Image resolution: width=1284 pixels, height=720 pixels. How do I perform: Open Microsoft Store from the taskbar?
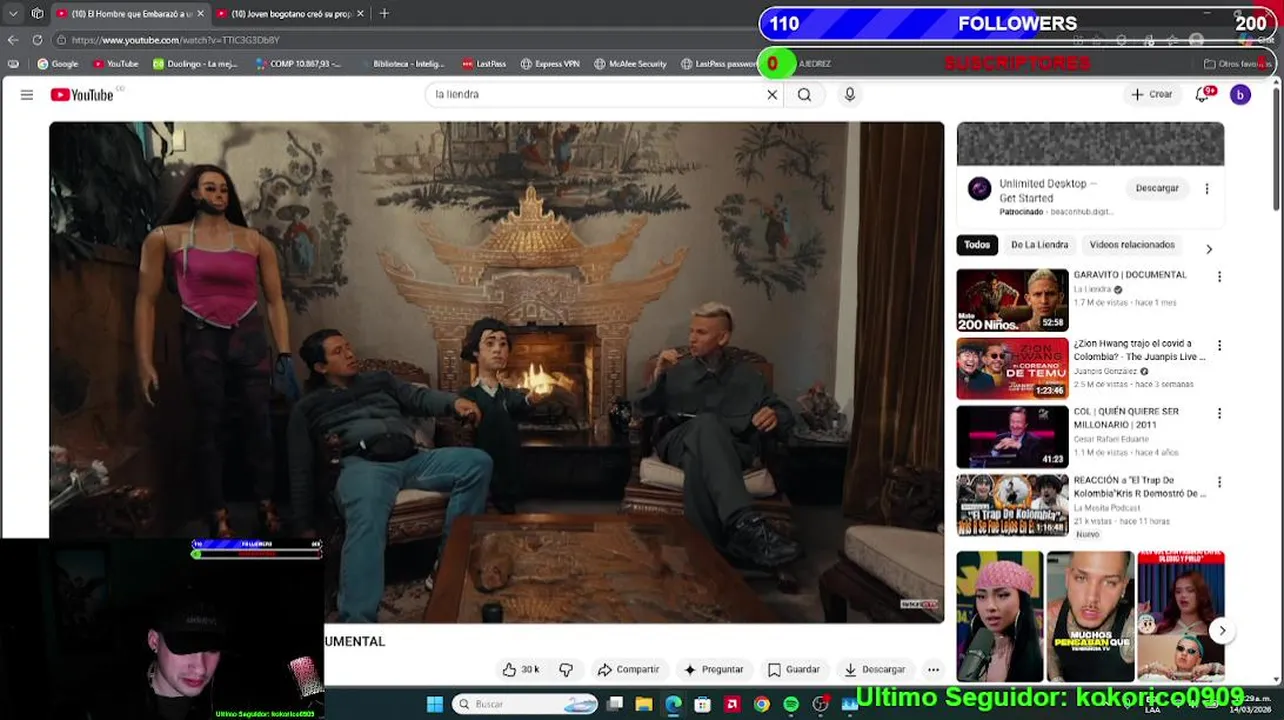point(703,704)
